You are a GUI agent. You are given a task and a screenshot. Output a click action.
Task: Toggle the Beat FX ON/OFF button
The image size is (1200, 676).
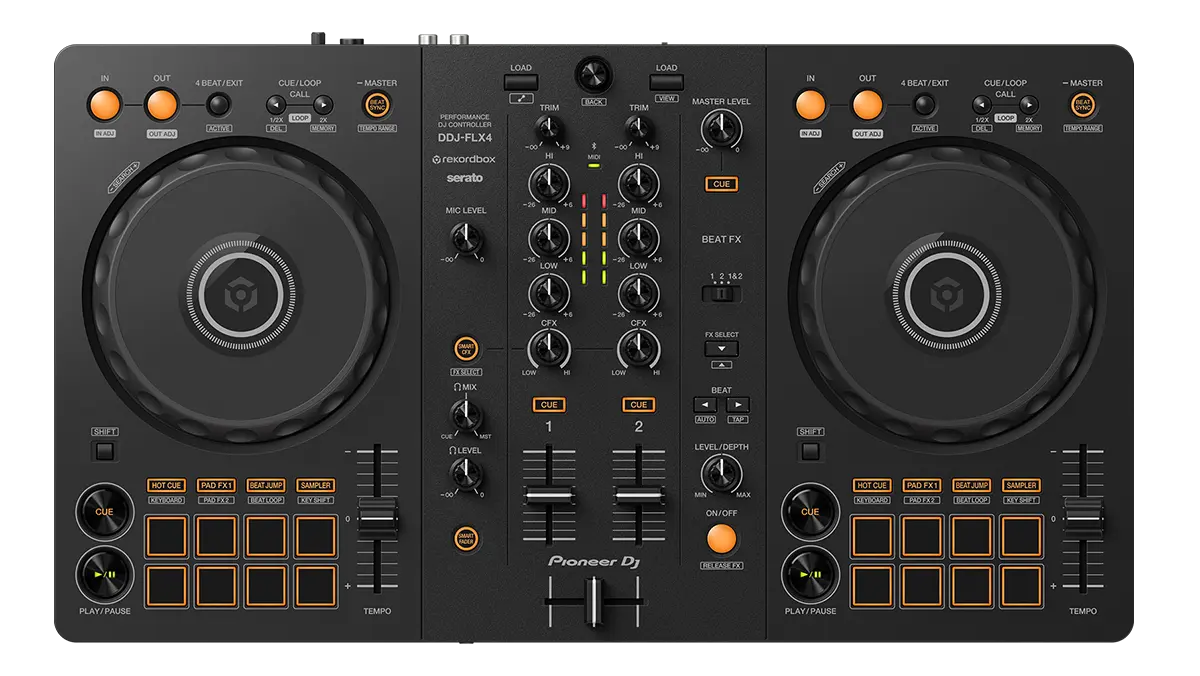pyautogui.click(x=721, y=539)
